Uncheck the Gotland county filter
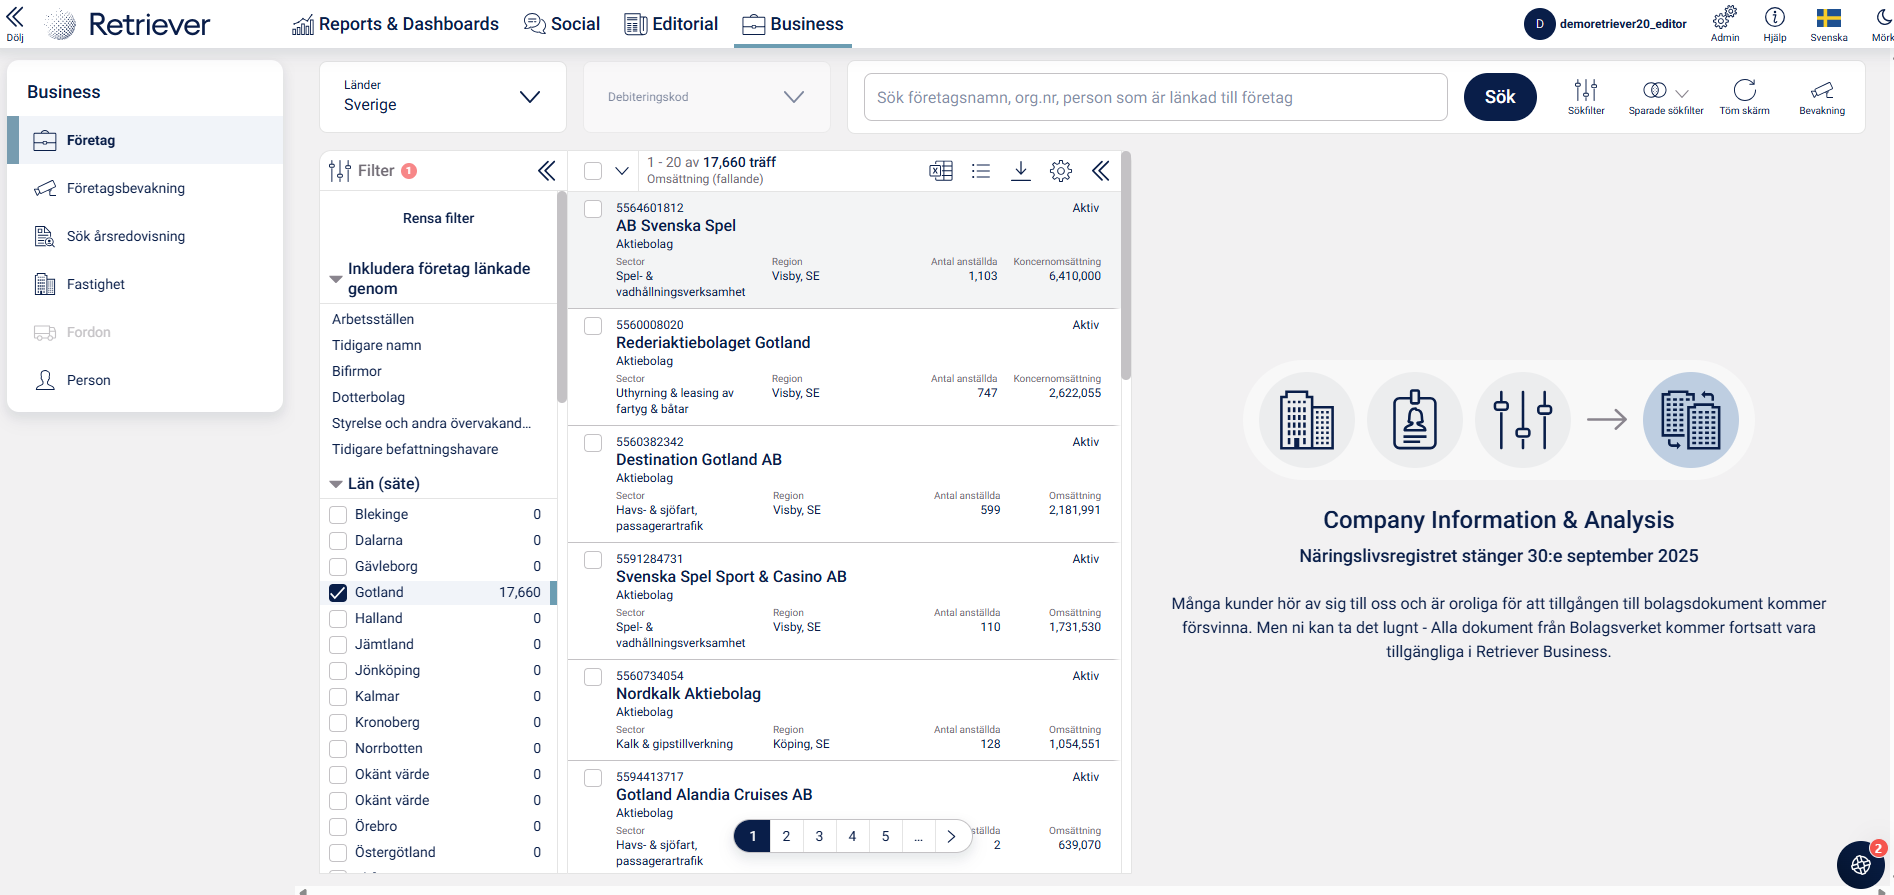 coord(338,593)
